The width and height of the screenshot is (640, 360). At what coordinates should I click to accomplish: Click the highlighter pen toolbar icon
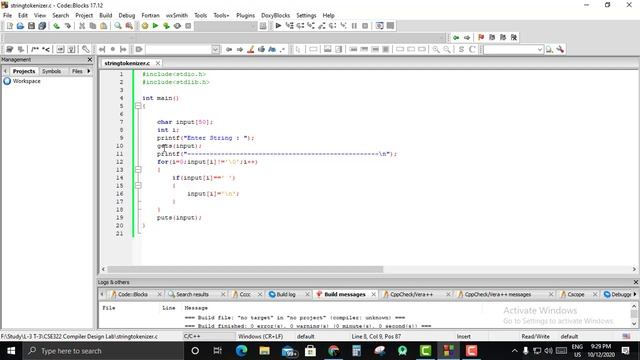click(x=251, y=49)
